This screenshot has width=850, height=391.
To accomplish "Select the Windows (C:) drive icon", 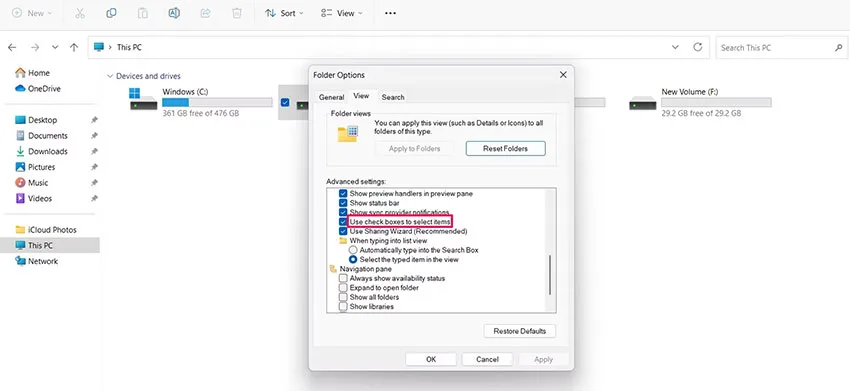I will (143, 100).
